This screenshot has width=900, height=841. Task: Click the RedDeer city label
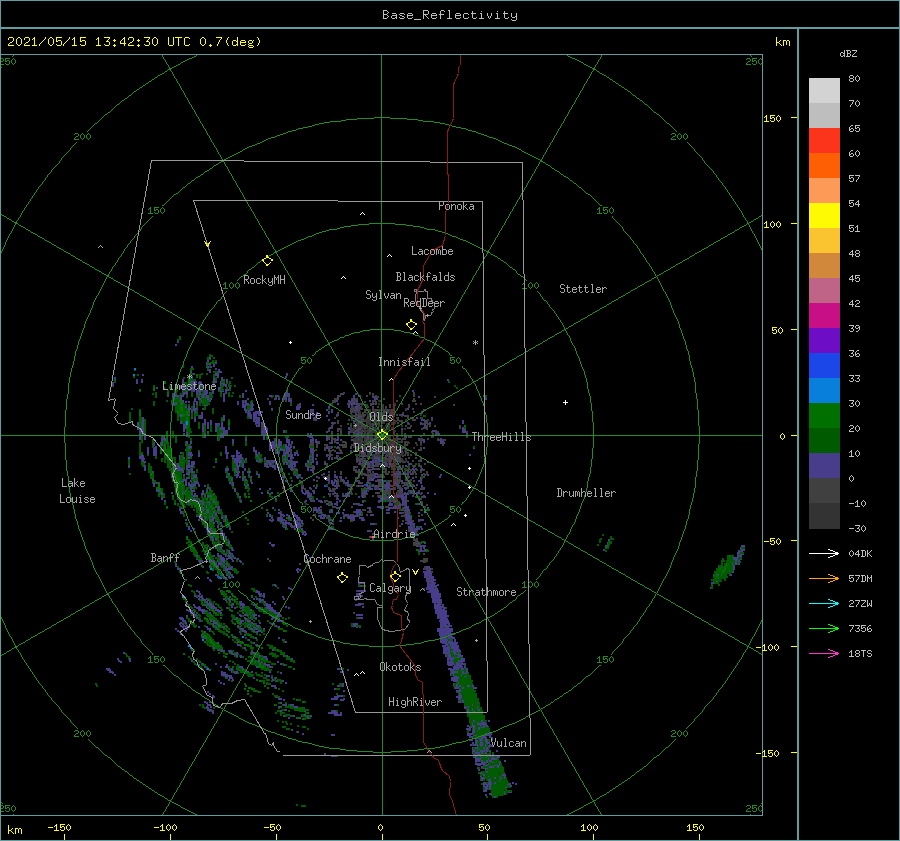click(x=424, y=303)
